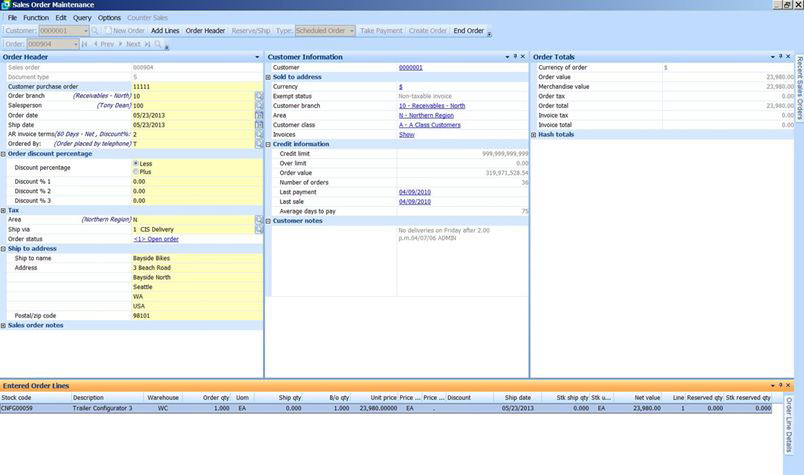Open the Type Scheduled Order dropdown

(x=352, y=31)
